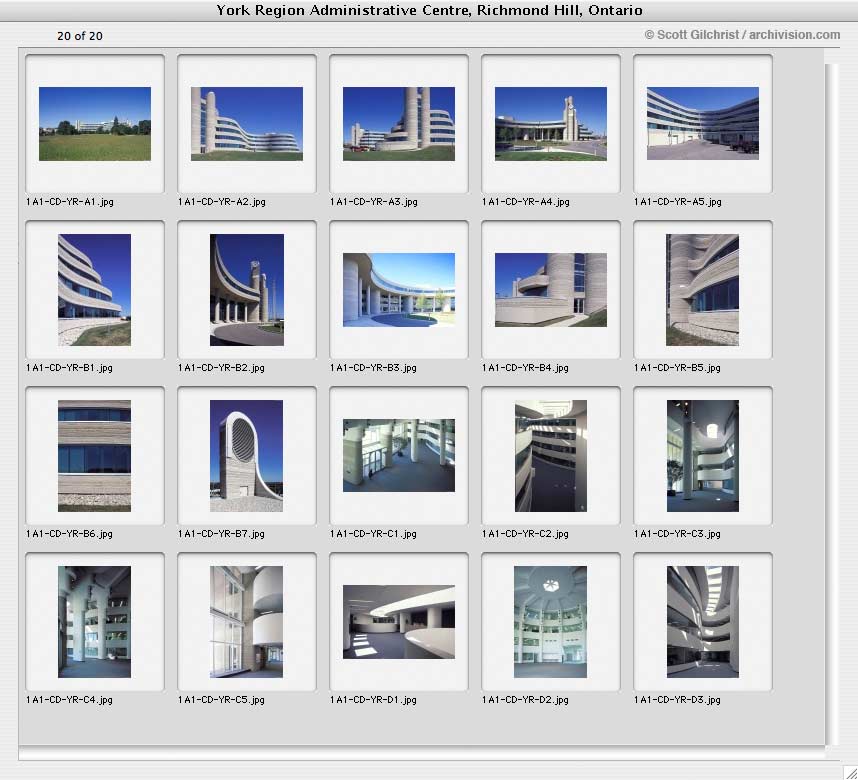Image resolution: width=858 pixels, height=780 pixels.
Task: Click the file name 1A1-CD-YR-B2.jpg
Action: 222,368
